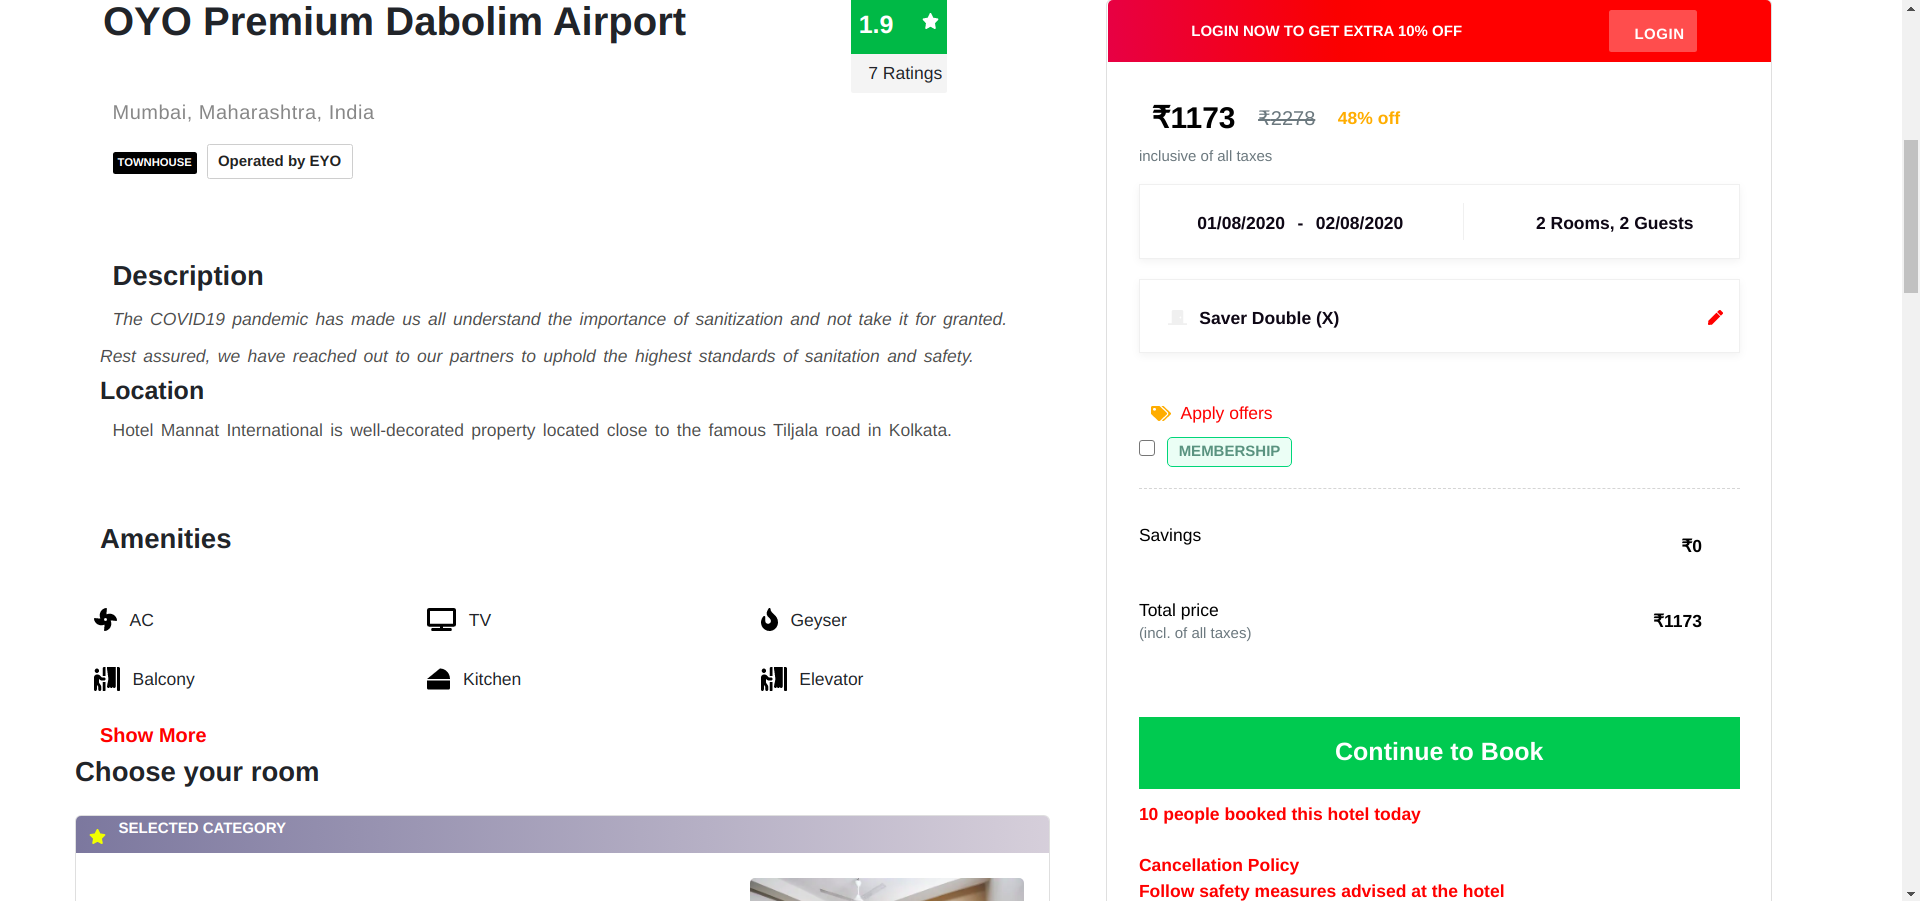This screenshot has width=1920, height=901.
Task: Click the Apply offers link
Action: [1226, 413]
